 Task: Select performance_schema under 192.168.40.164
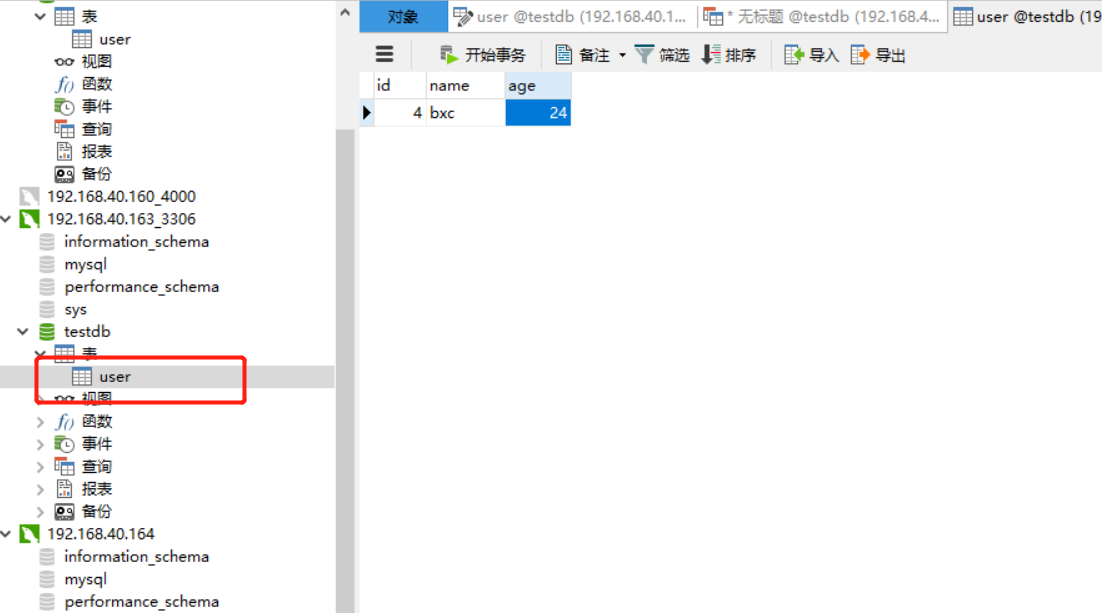pyautogui.click(x=141, y=602)
